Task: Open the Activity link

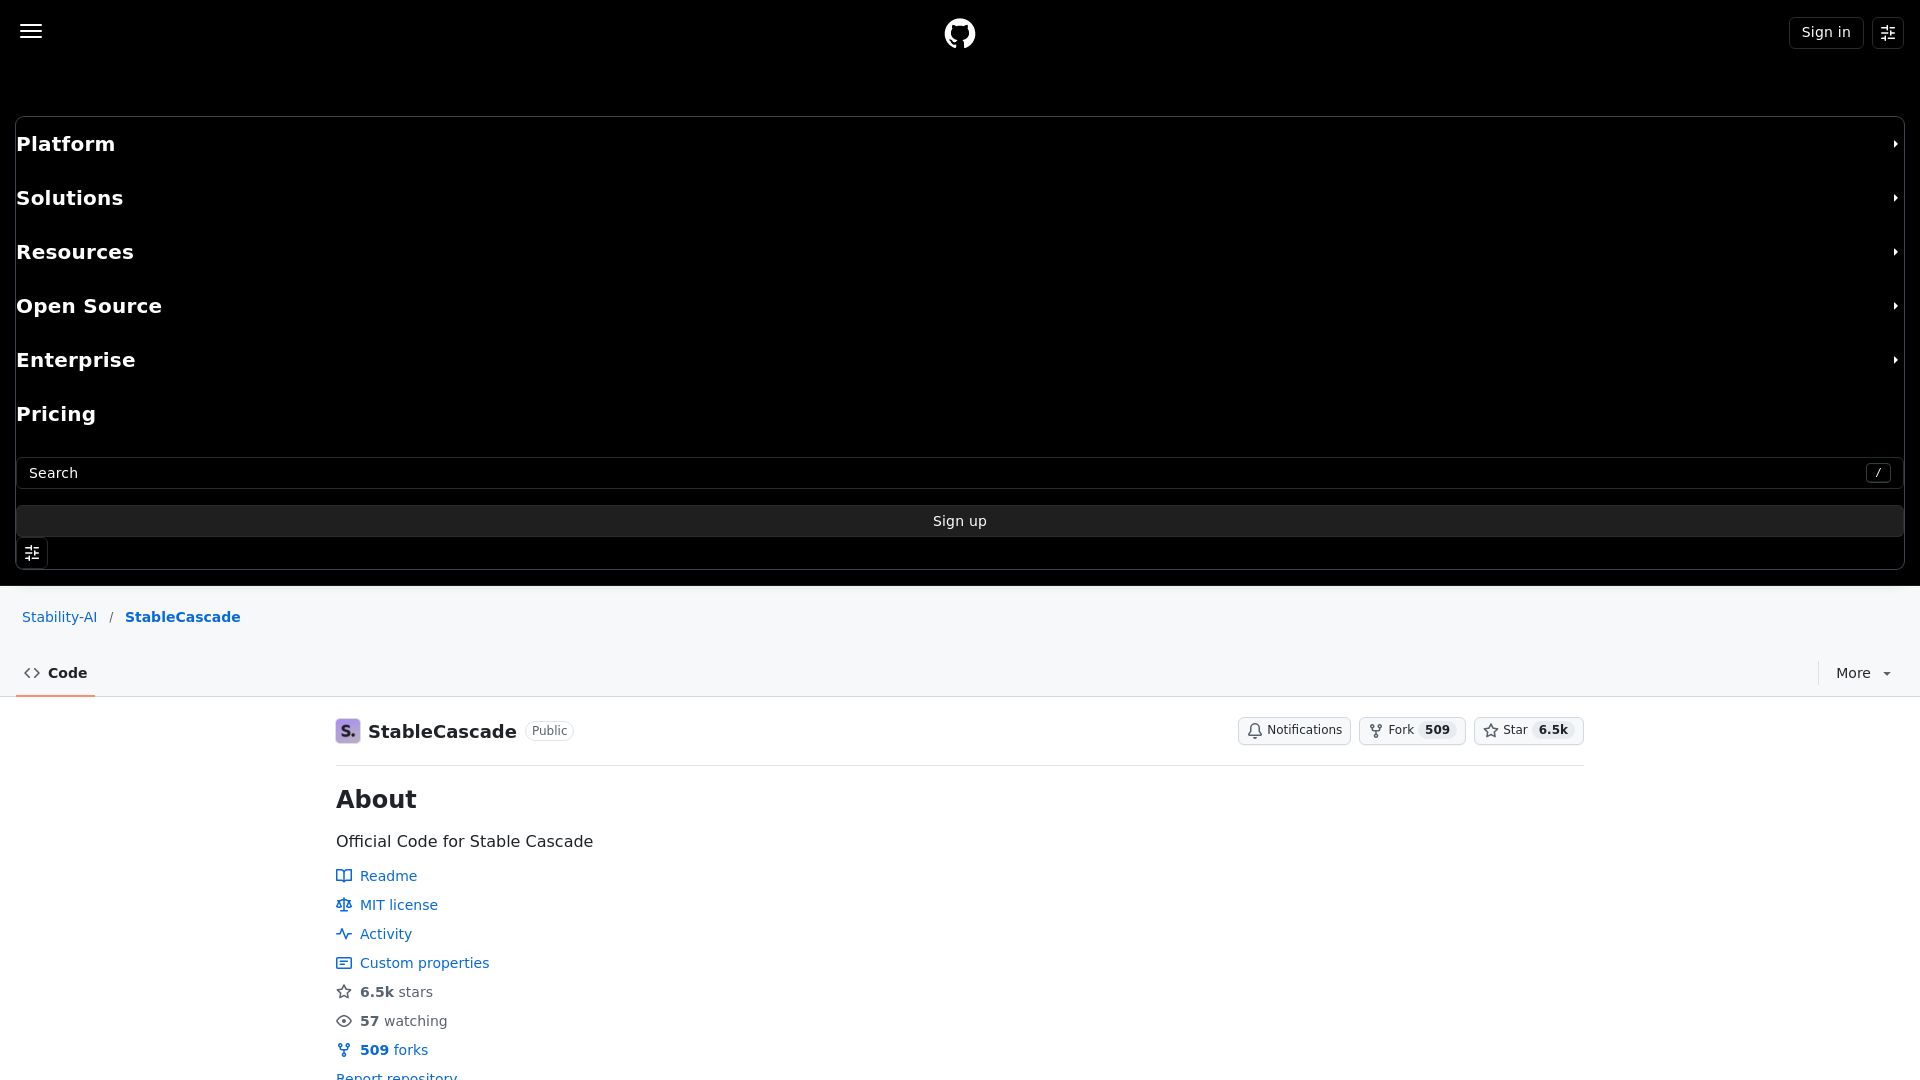Action: [374, 934]
